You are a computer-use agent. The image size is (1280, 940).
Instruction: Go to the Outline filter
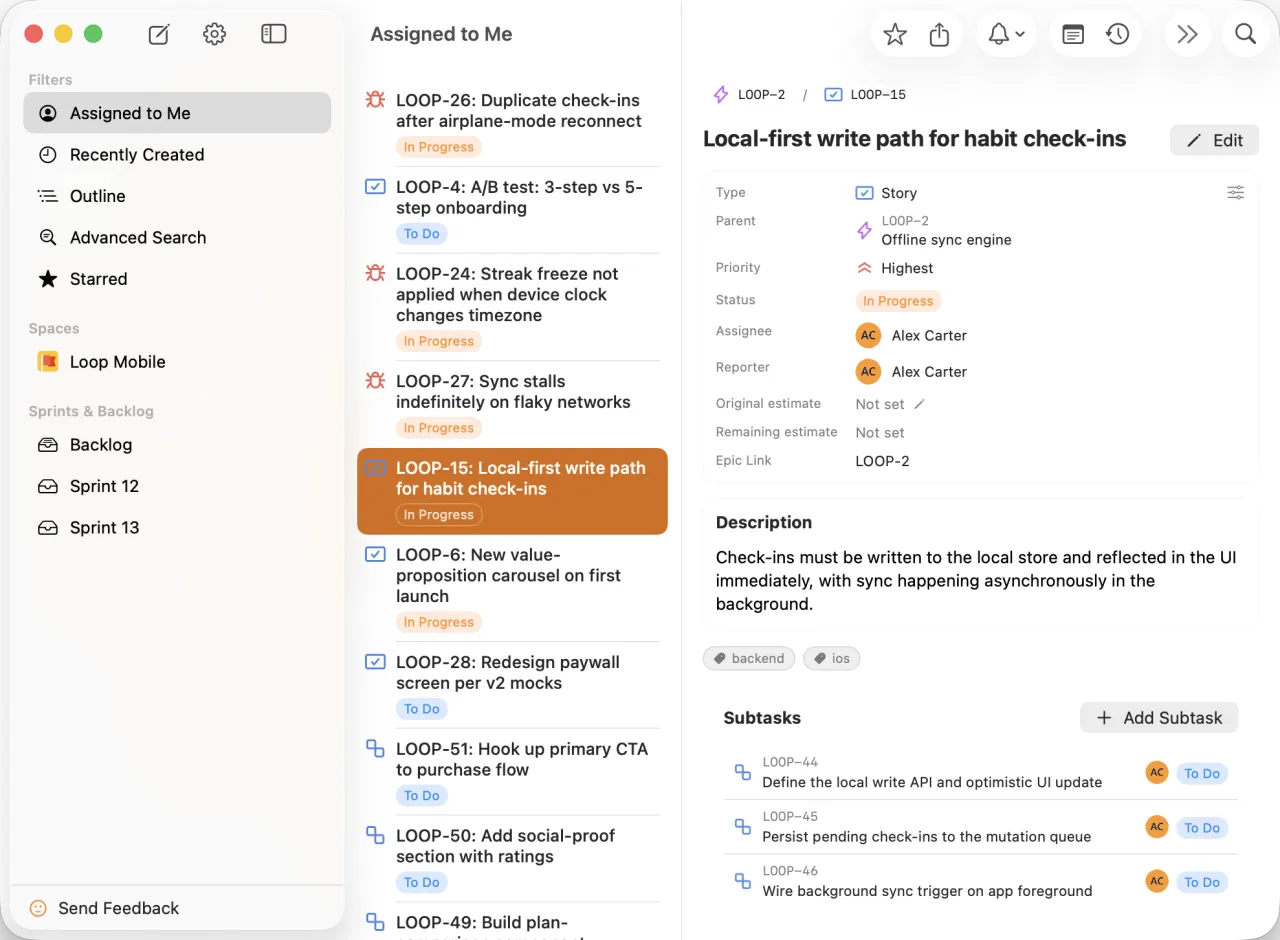pyautogui.click(x=177, y=196)
